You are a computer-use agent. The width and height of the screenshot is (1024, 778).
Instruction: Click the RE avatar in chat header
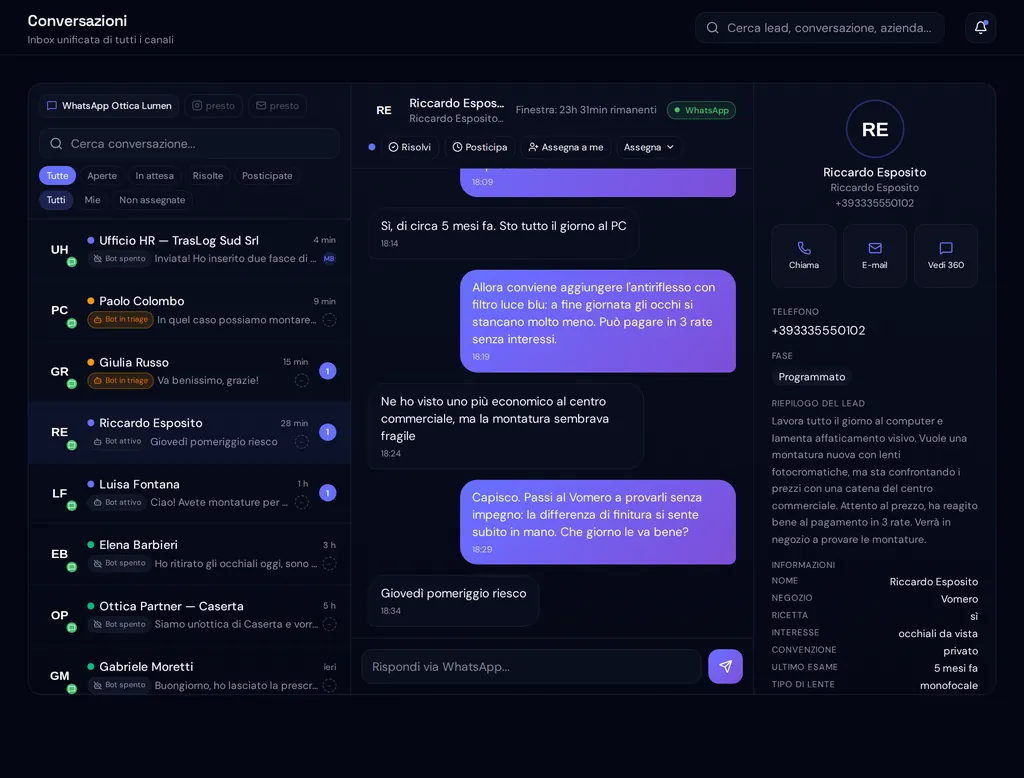pyautogui.click(x=384, y=110)
